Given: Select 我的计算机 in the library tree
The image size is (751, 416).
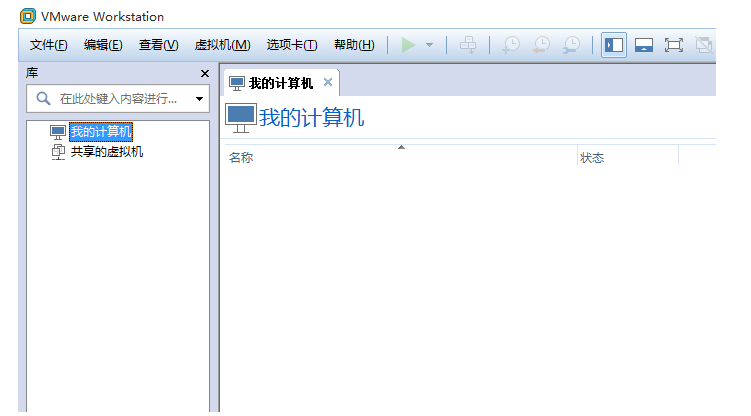Looking at the screenshot, I should pos(101,131).
